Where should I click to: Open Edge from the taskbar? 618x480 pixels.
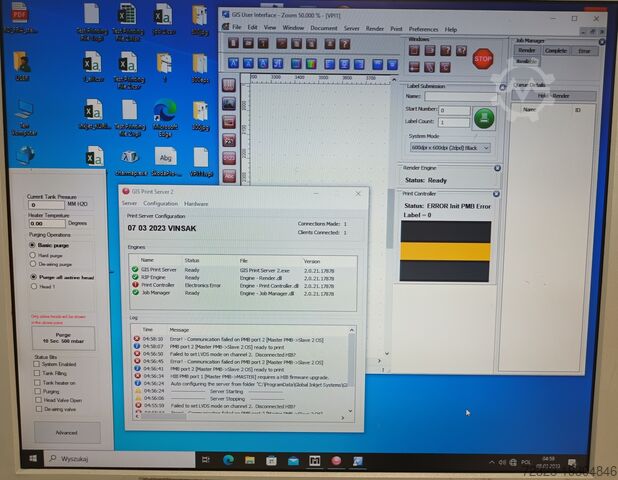[227, 460]
